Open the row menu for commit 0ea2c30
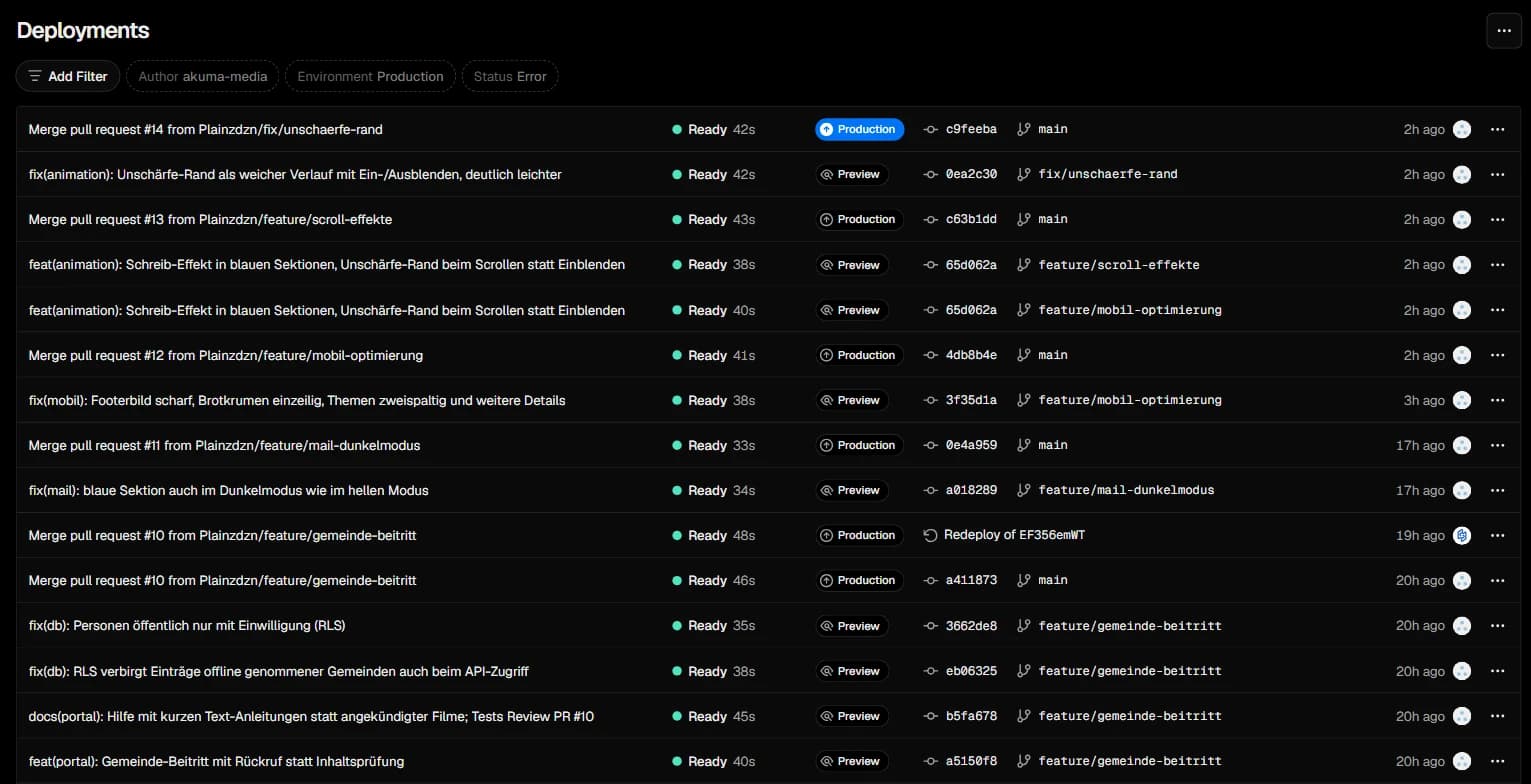The height and width of the screenshot is (784, 1531). coord(1497,174)
